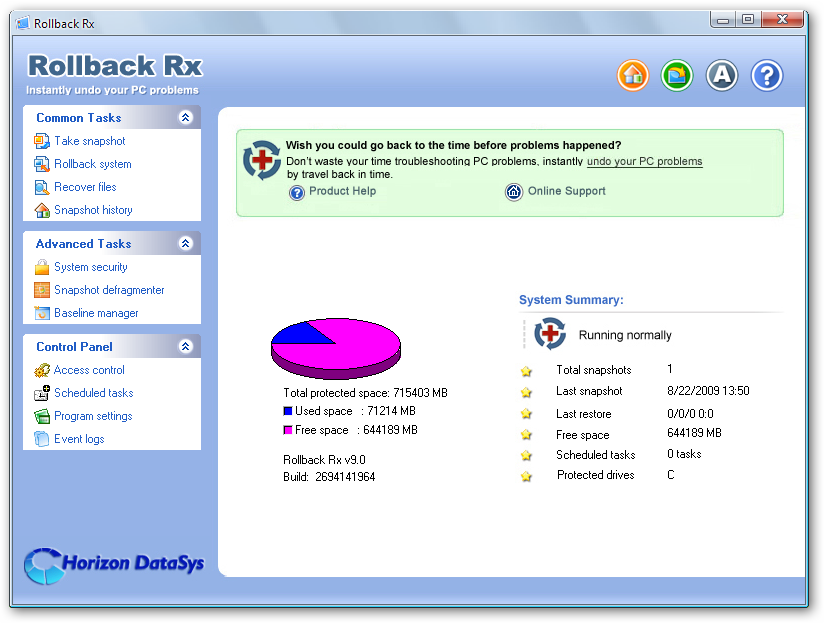Image resolution: width=824 pixels, height=623 pixels.
Task: Click the Rollback Rx title bar icon
Action: coord(23,24)
